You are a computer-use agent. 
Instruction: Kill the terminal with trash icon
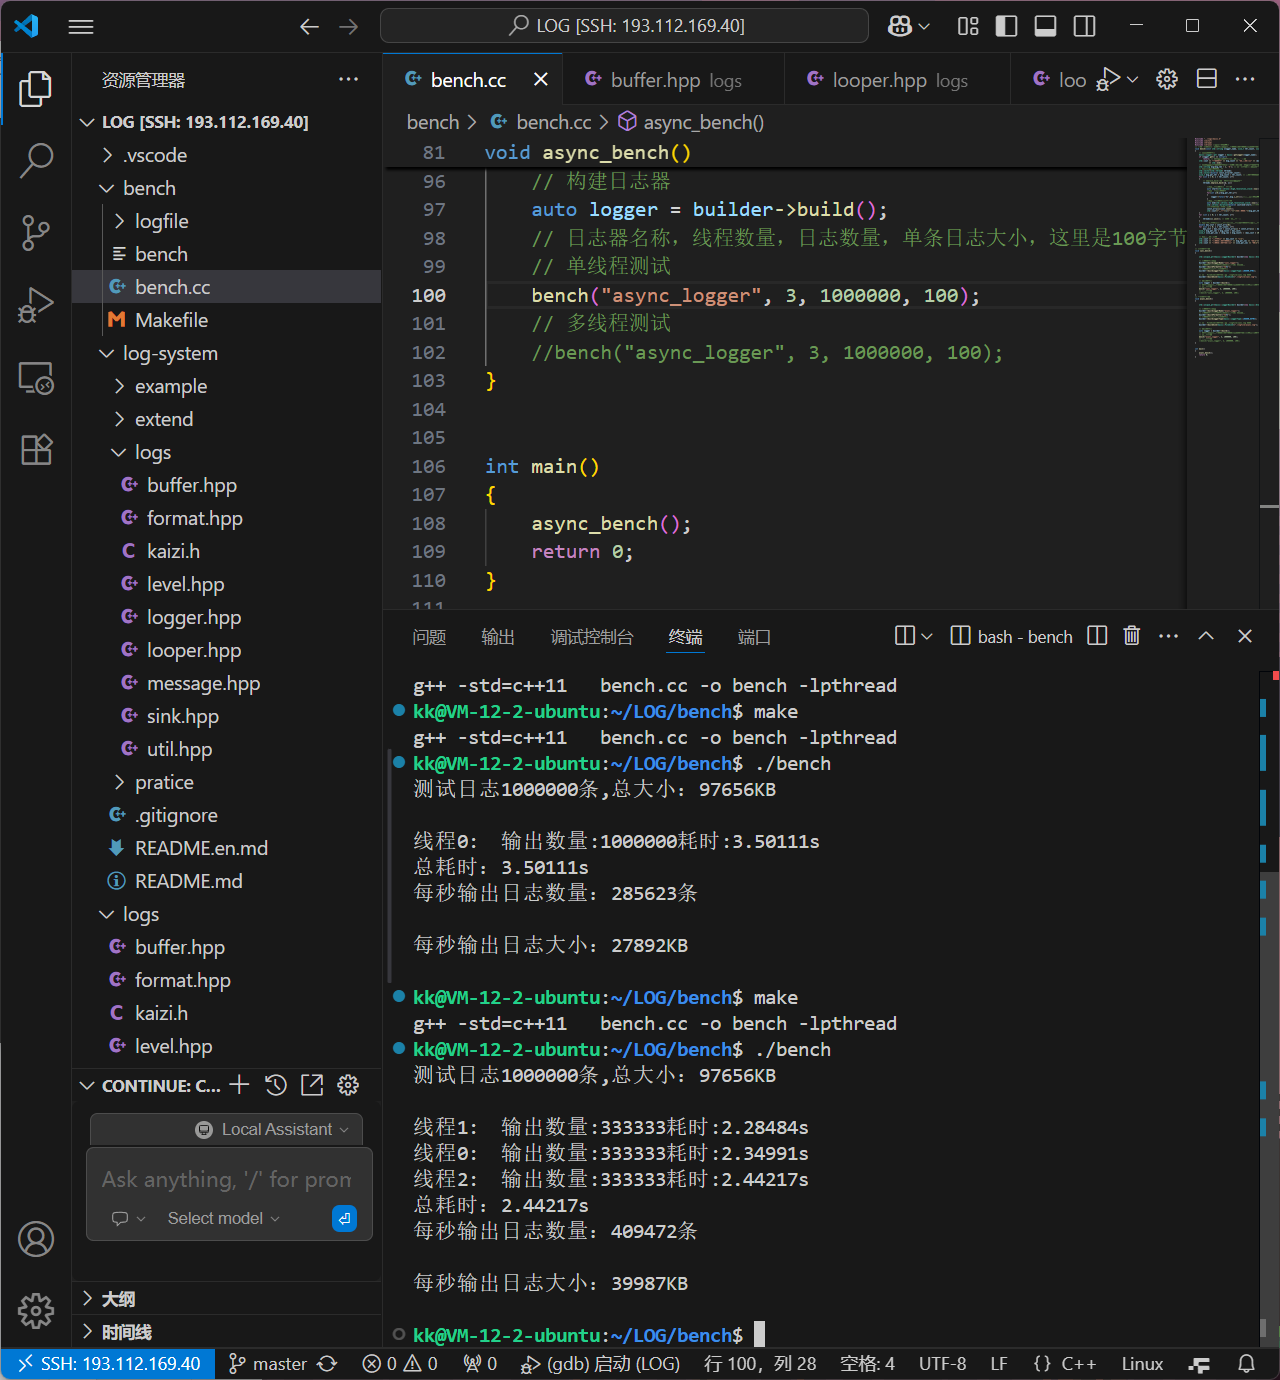(x=1132, y=636)
